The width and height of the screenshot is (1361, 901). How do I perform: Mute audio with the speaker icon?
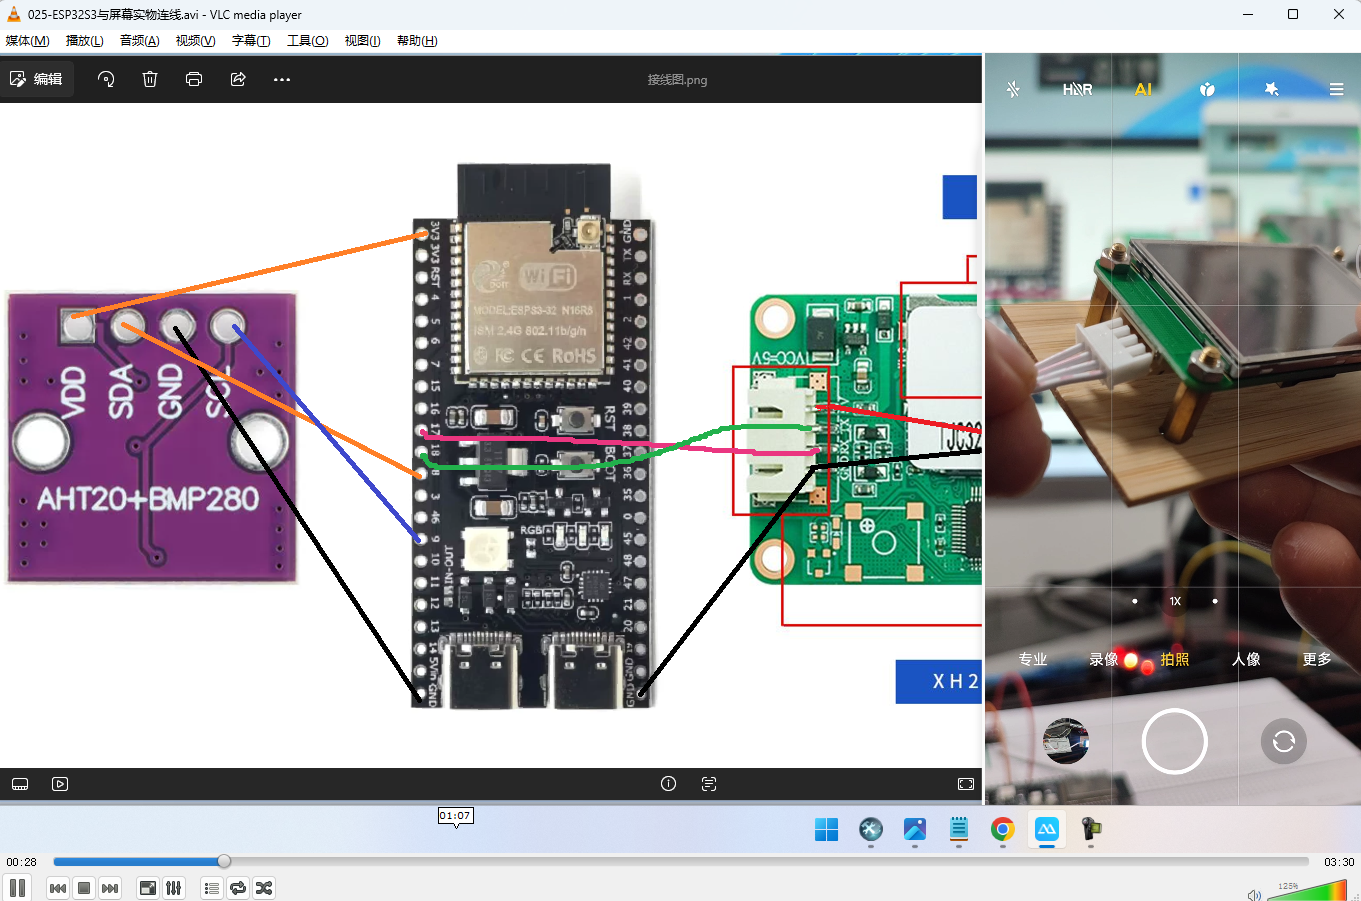pyautogui.click(x=1254, y=895)
